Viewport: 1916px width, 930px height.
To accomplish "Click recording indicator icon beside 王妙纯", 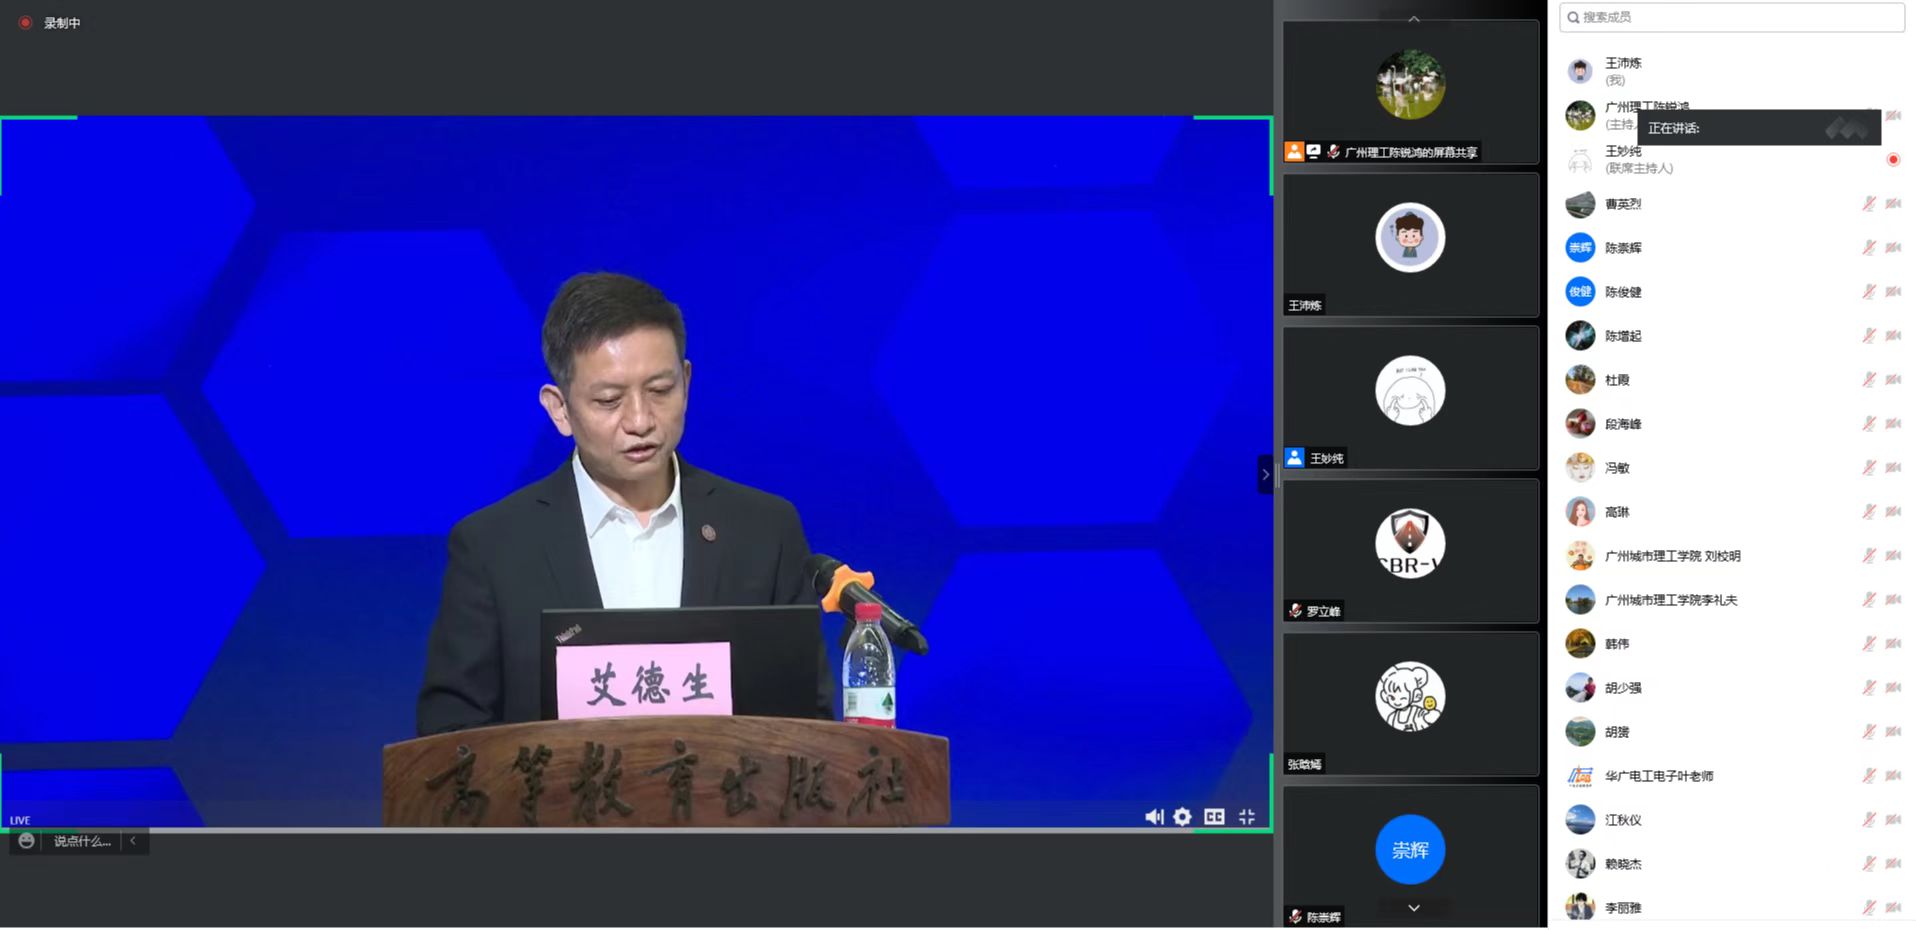I will (1893, 160).
